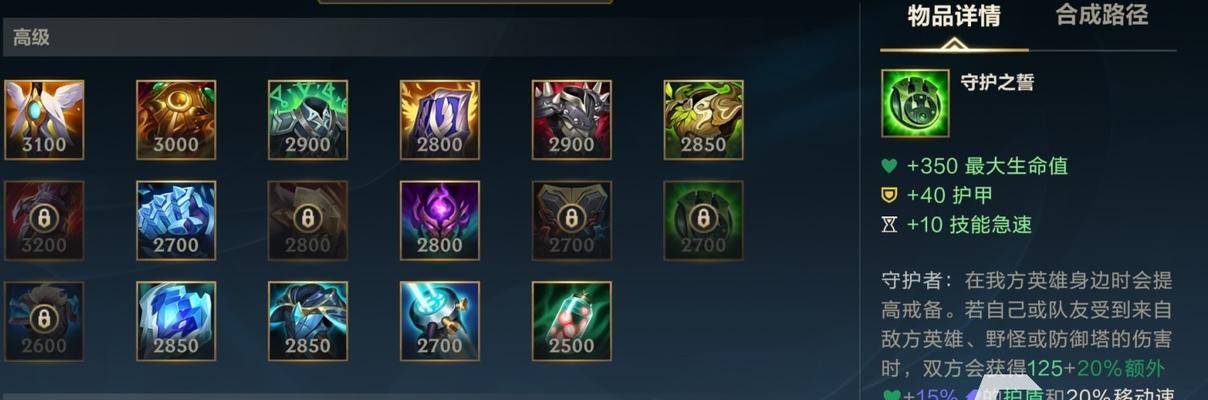The image size is (1208, 400).
Task: Select the winged item priced 3100
Action: tap(44, 120)
